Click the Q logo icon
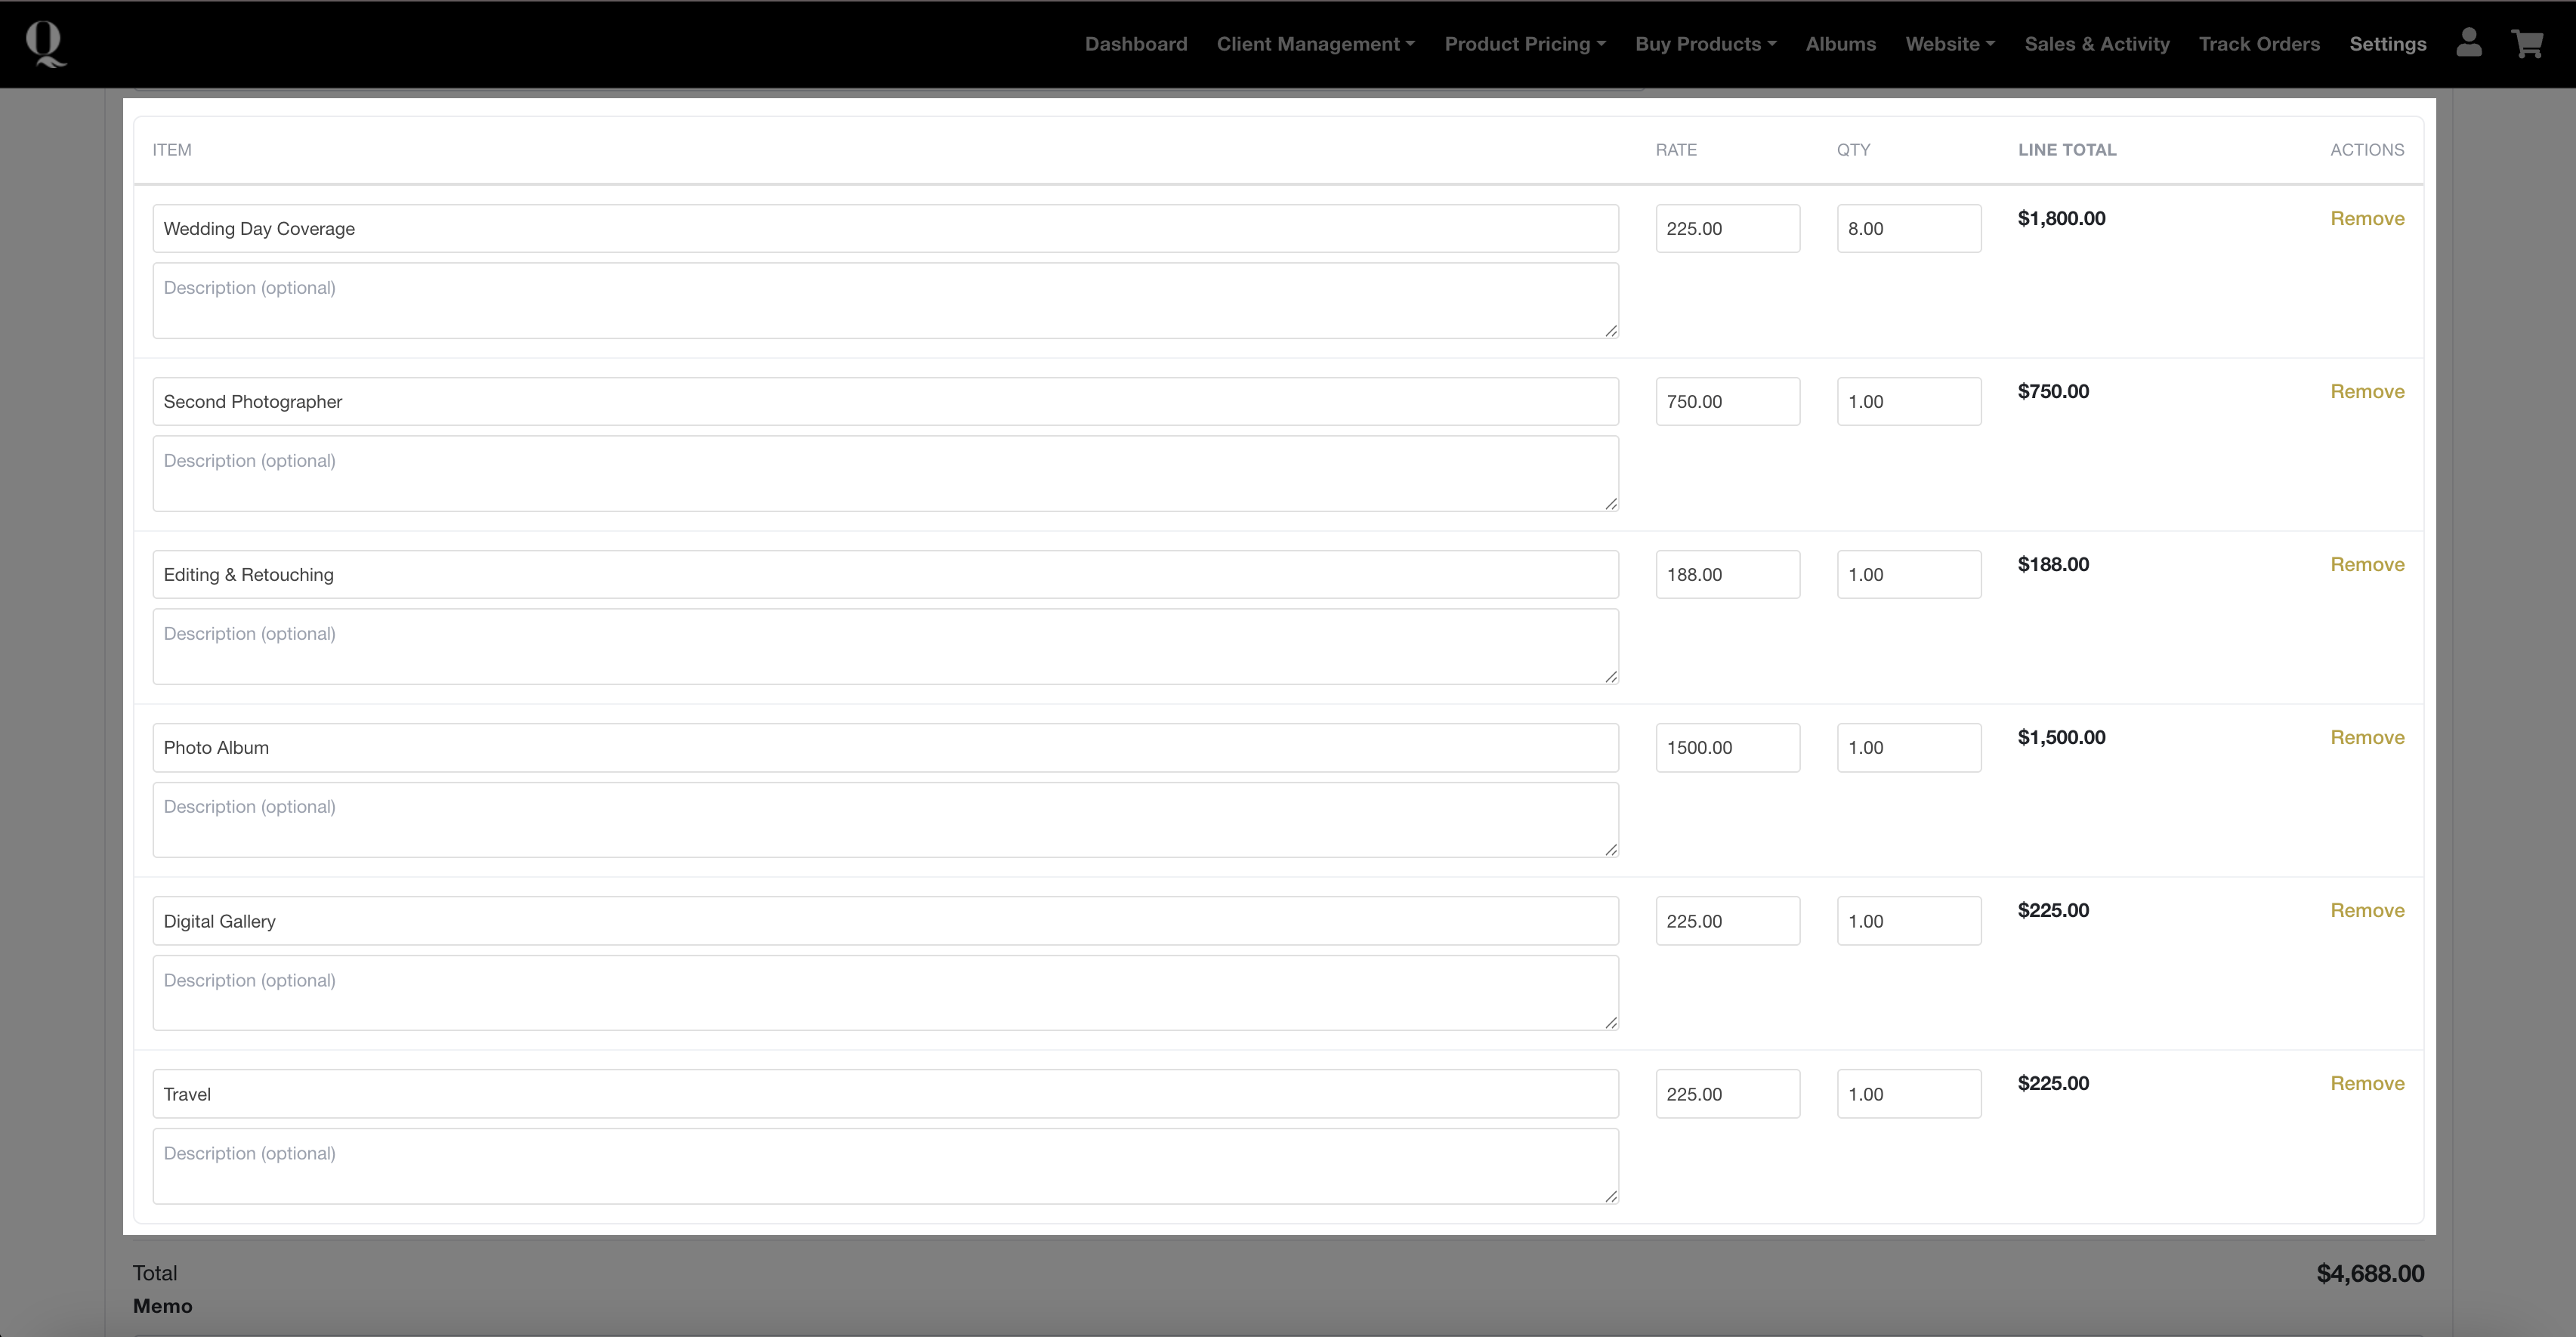The width and height of the screenshot is (2576, 1337). 46,44
